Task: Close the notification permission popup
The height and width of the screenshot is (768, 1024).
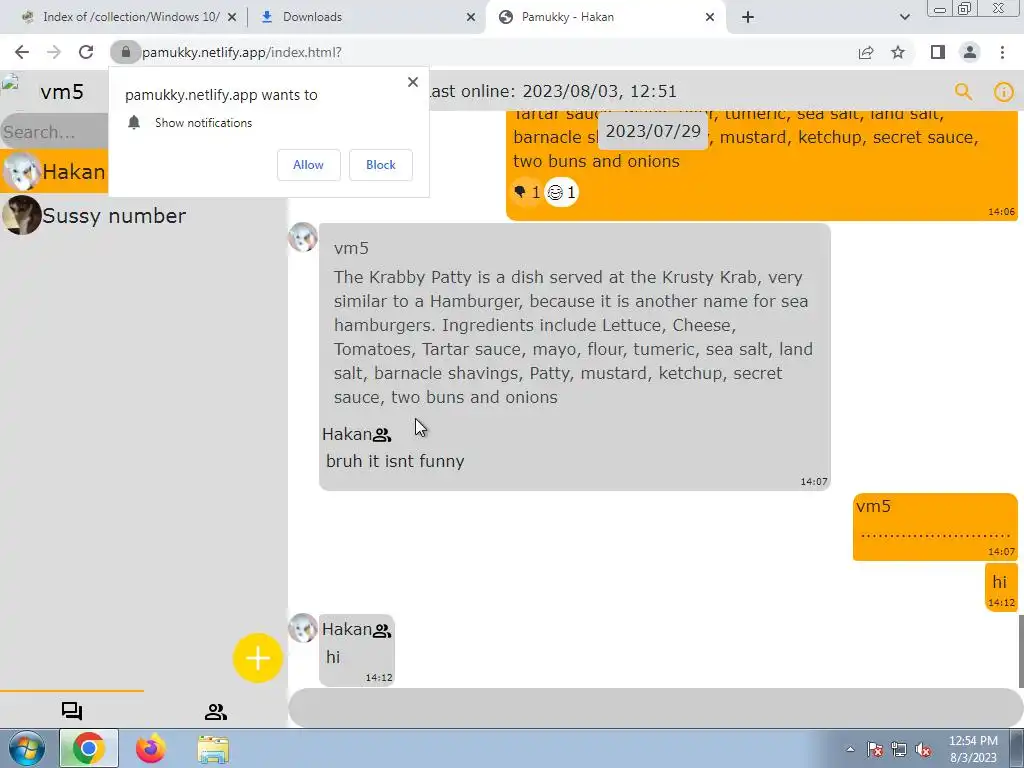Action: pyautogui.click(x=413, y=82)
